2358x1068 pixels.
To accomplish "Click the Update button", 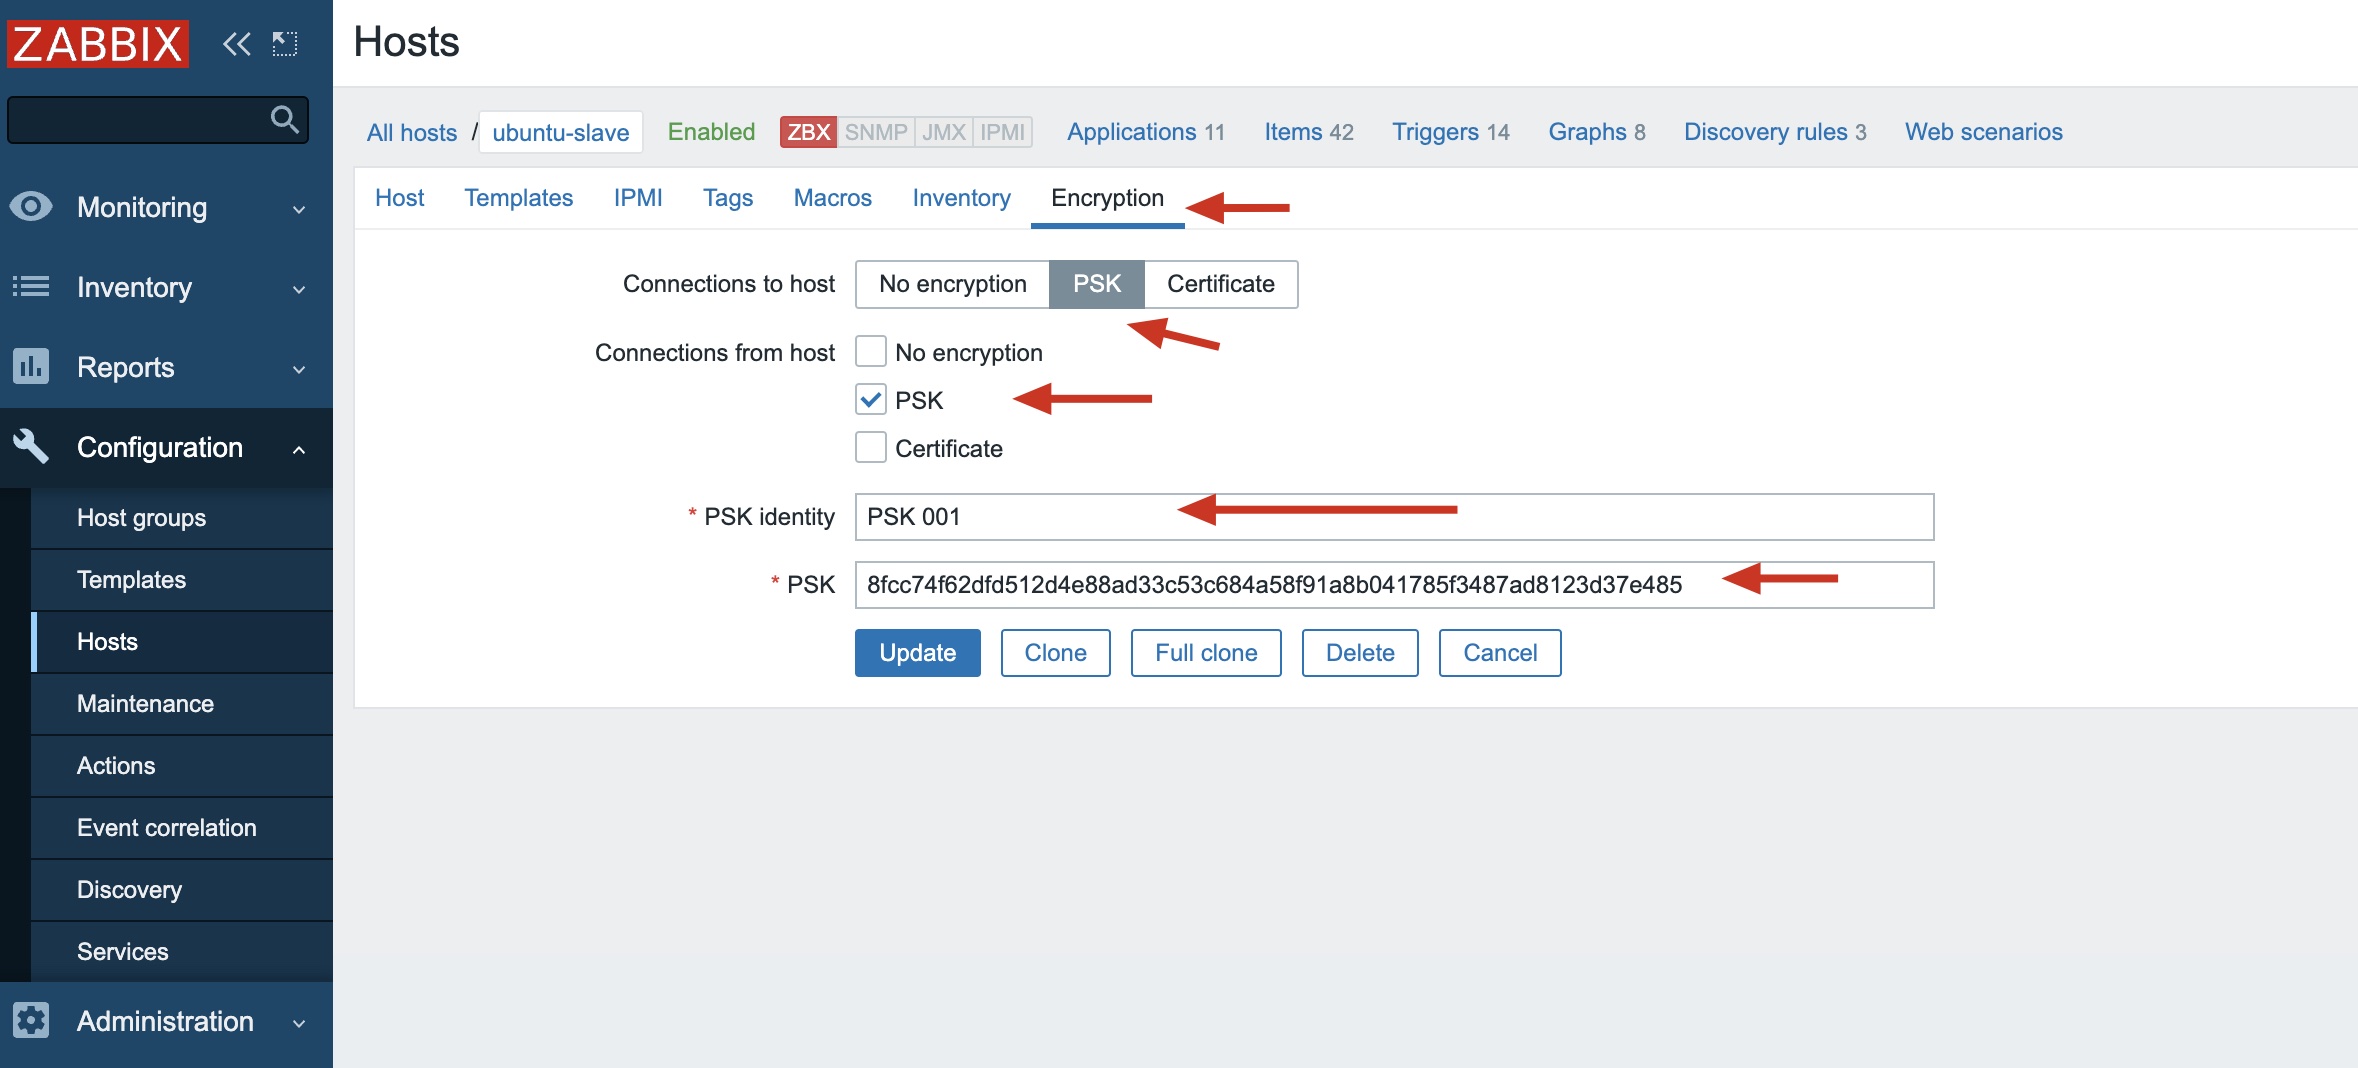I will tap(917, 653).
